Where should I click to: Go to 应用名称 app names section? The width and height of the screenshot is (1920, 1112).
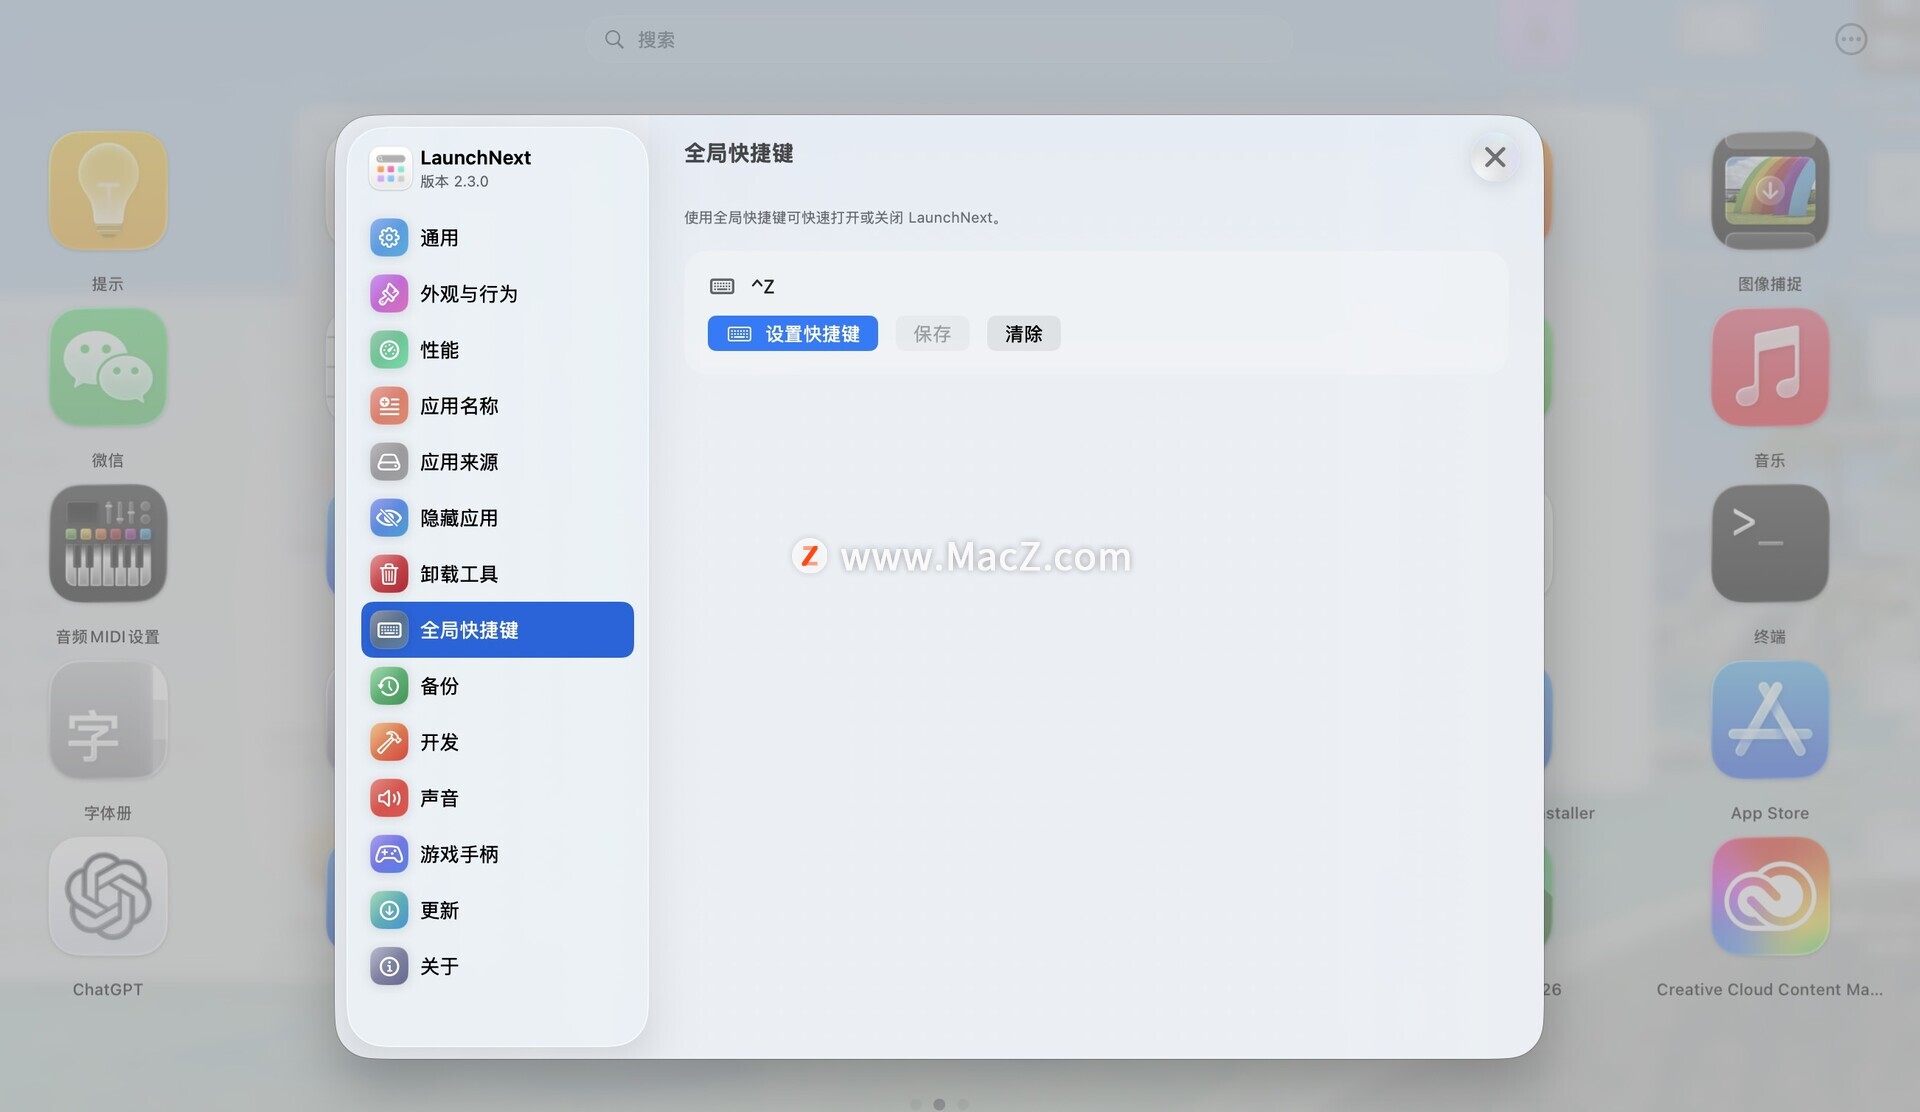point(458,406)
